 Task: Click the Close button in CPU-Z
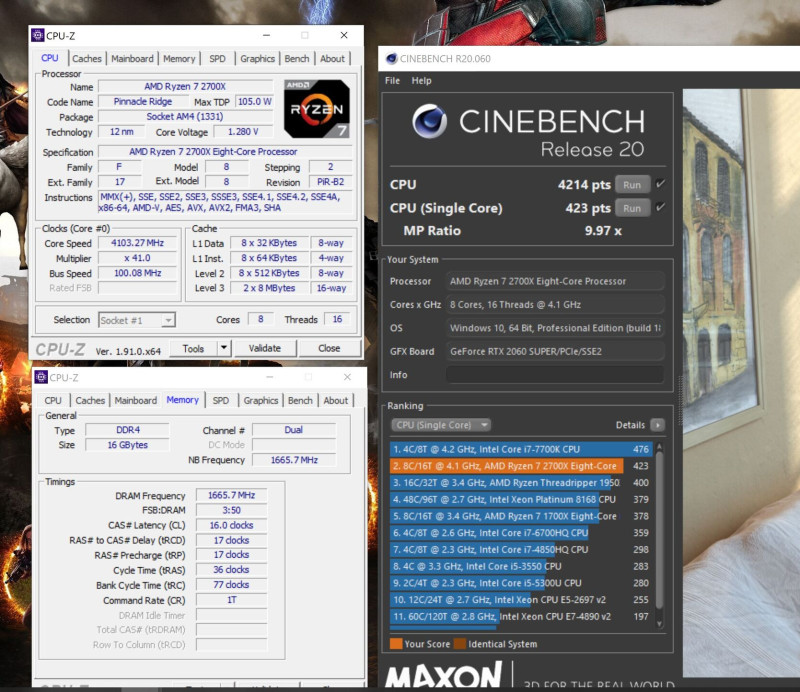[329, 348]
